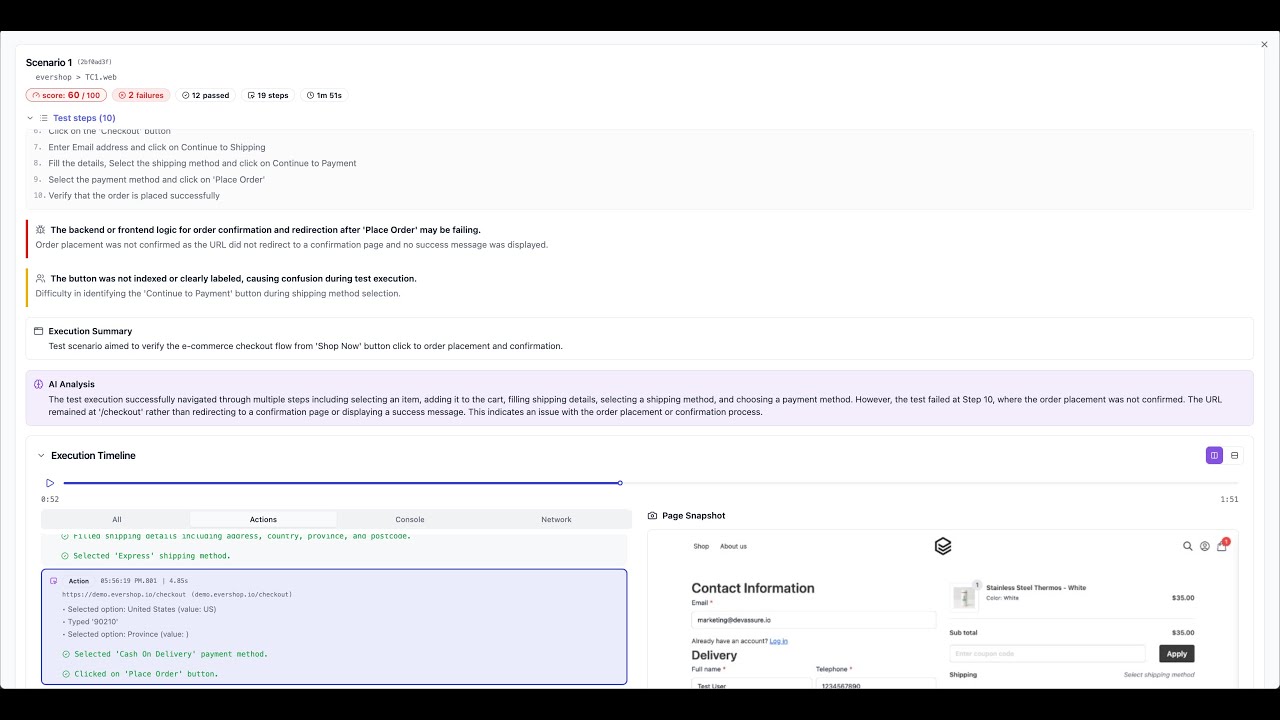The width and height of the screenshot is (1280, 720).
Task: Click the timeline progress handle
Action: pyautogui.click(x=620, y=483)
